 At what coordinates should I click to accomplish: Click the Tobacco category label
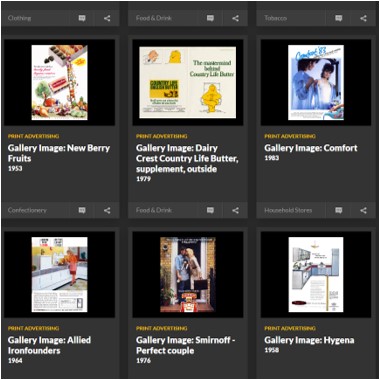click(x=276, y=18)
